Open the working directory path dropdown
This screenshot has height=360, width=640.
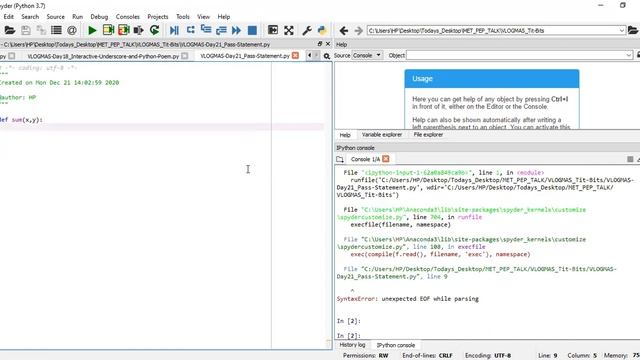(x=622, y=31)
